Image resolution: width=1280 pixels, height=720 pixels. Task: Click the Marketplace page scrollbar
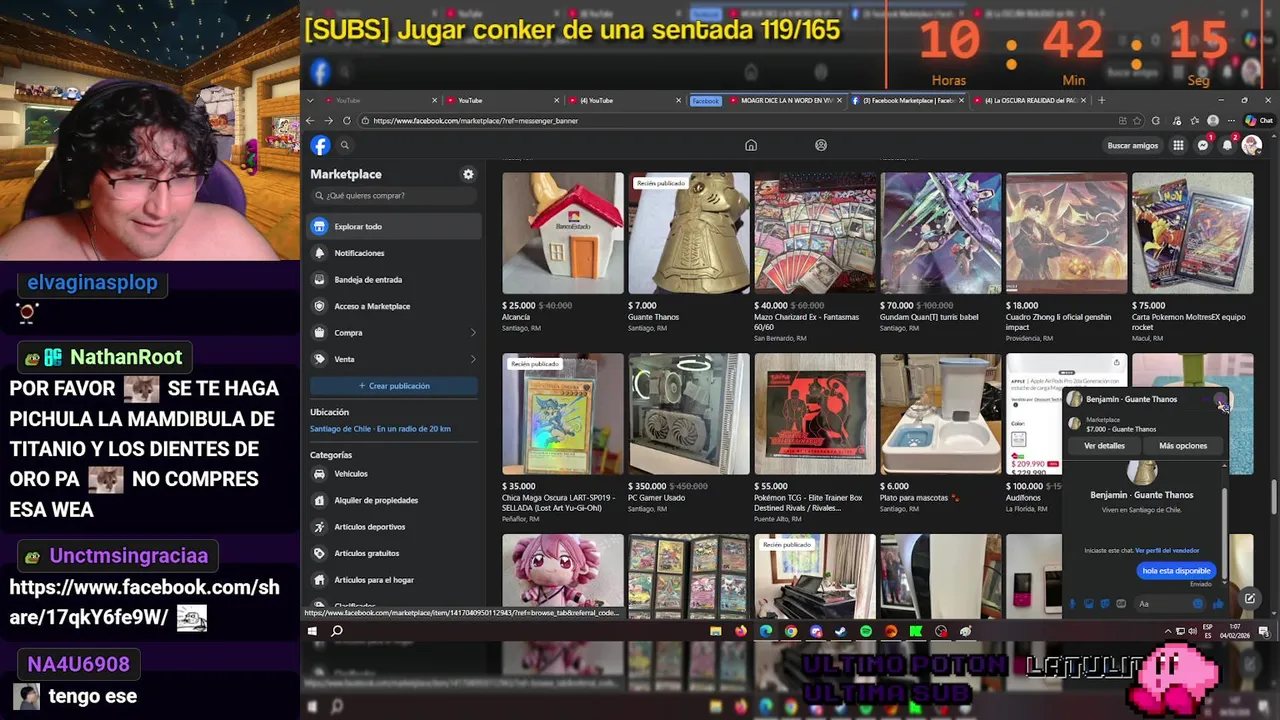click(x=1273, y=495)
